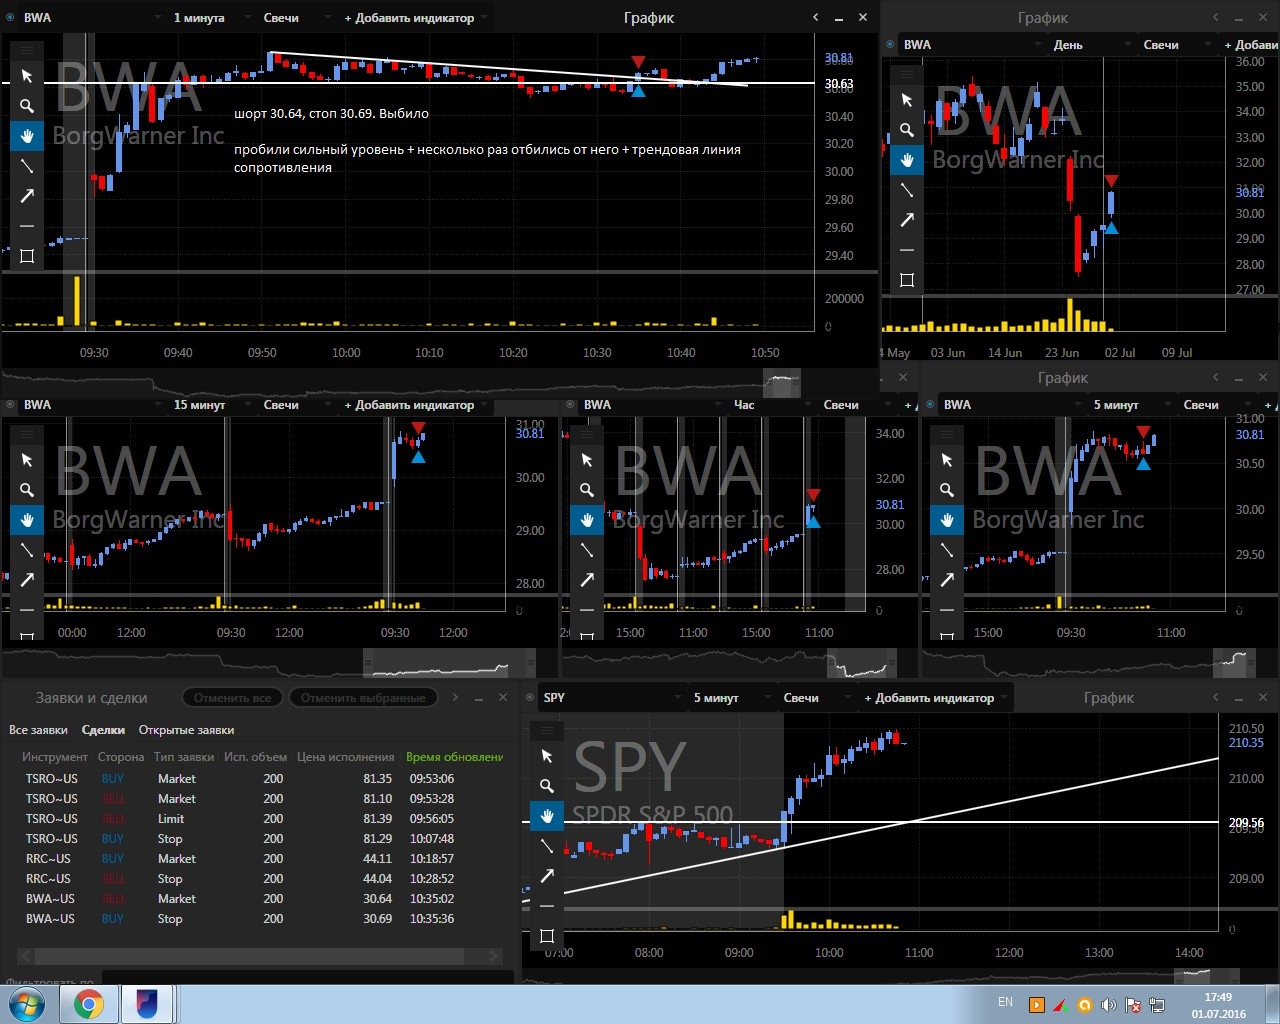Screen dimensions: 1280x1024
Task: Select the pointer tool in the 1-minute BWA chart
Action: (x=27, y=76)
